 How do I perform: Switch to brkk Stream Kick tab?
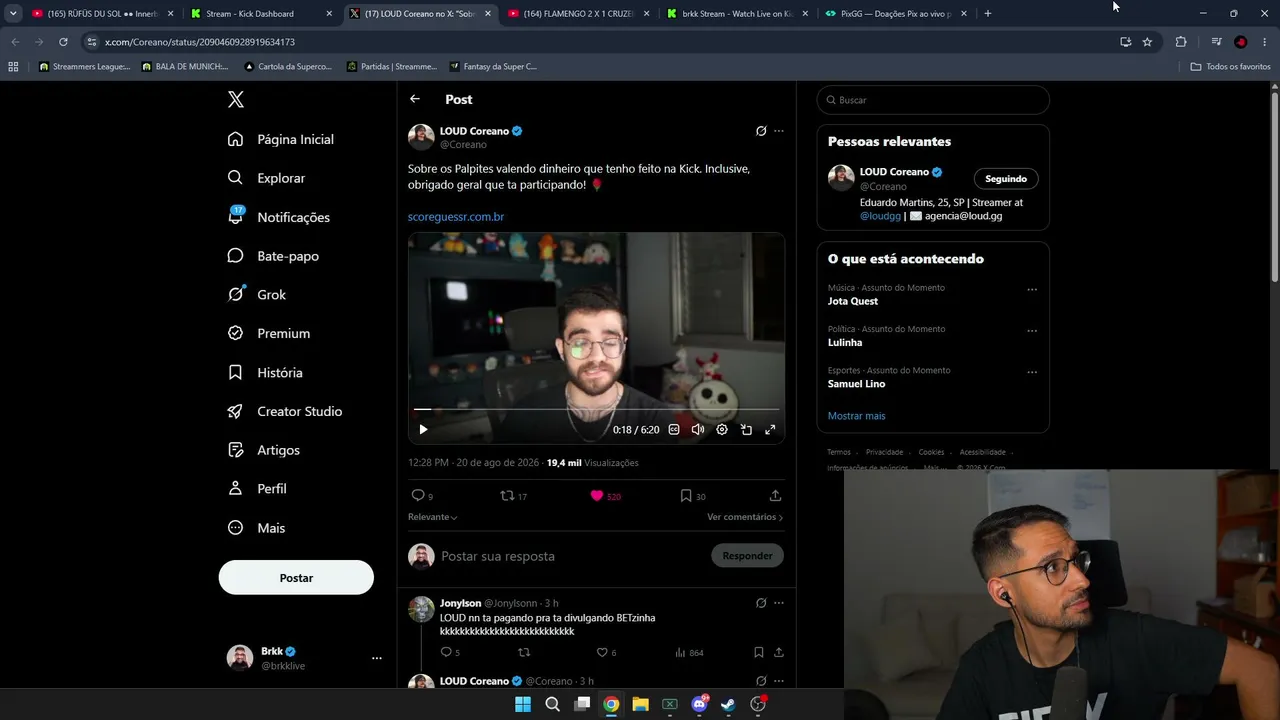pos(737,14)
